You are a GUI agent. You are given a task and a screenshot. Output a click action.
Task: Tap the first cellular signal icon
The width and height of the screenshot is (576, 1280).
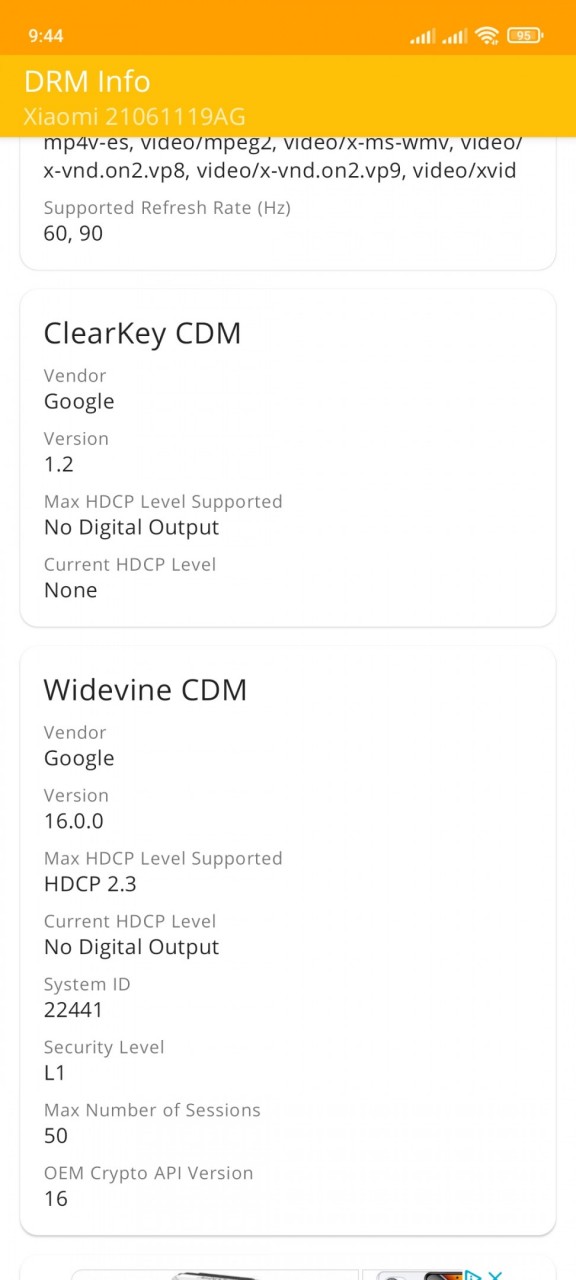point(423,37)
